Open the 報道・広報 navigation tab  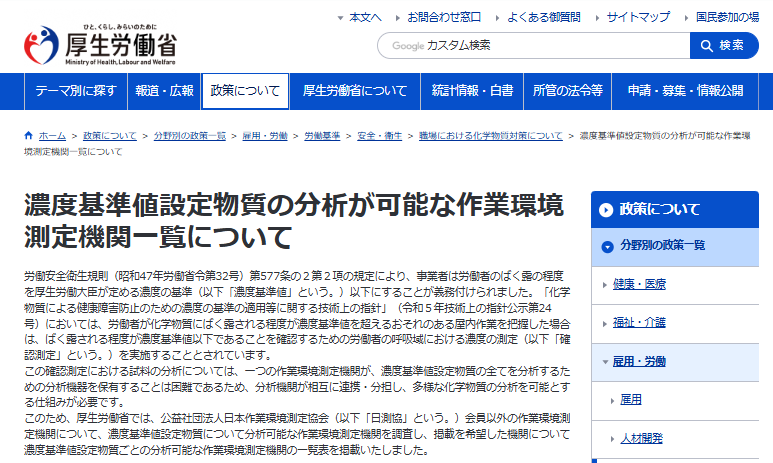(164, 91)
